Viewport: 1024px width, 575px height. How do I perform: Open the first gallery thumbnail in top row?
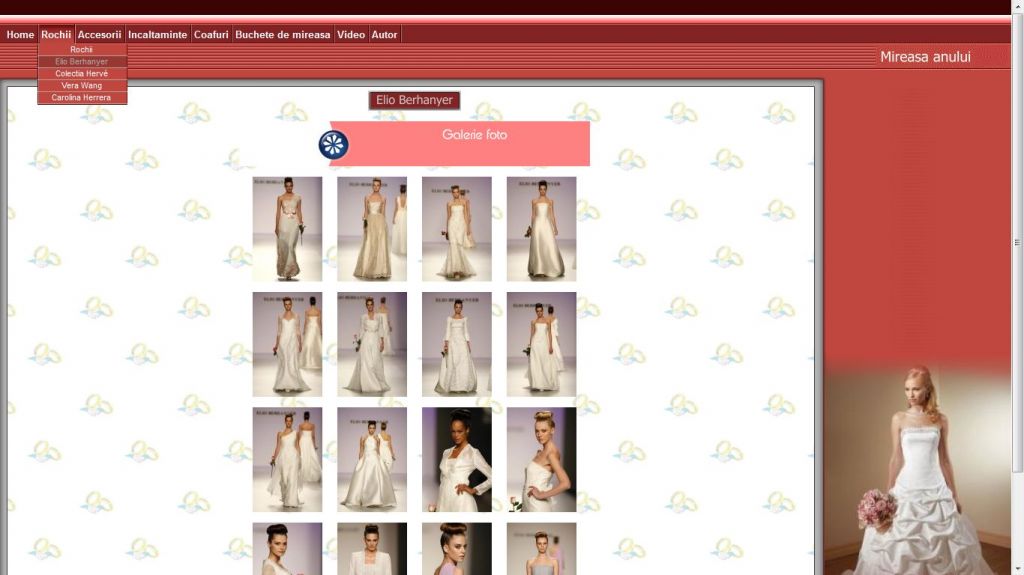click(x=287, y=229)
